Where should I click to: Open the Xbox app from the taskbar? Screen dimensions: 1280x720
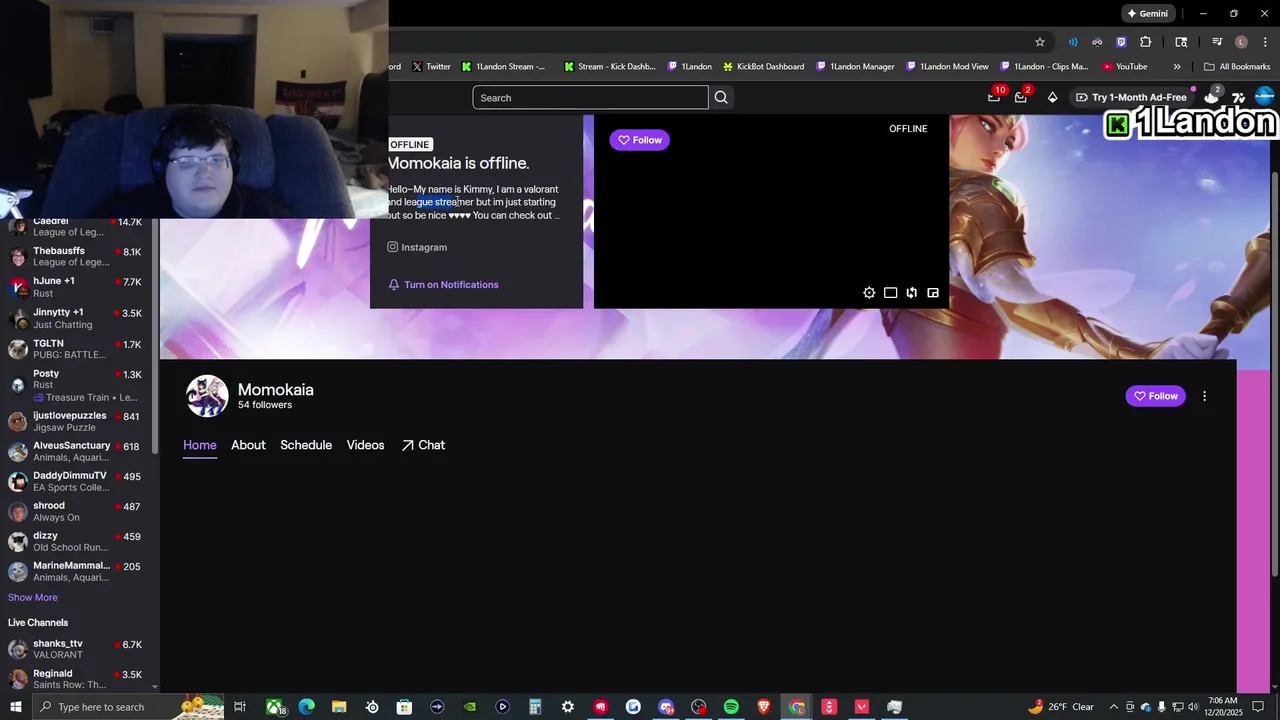coord(274,707)
